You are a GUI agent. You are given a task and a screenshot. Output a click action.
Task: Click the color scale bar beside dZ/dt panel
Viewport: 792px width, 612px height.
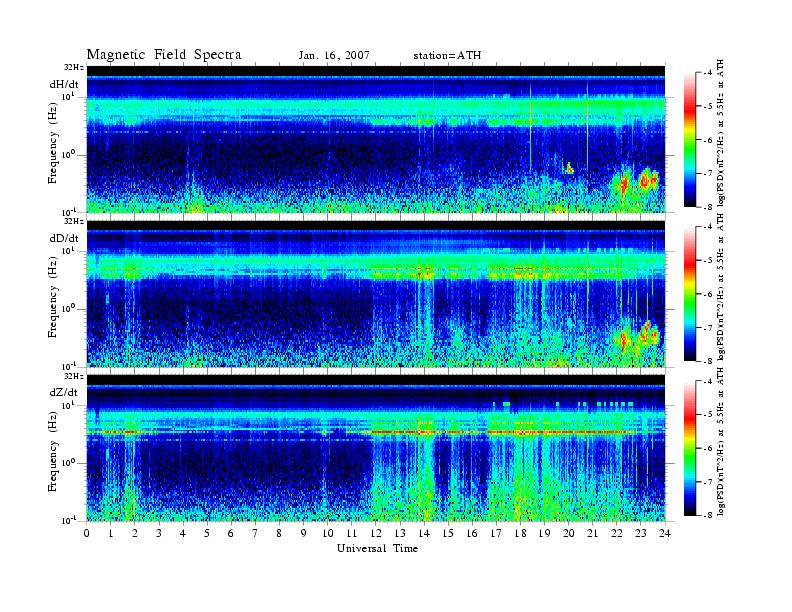(690, 448)
